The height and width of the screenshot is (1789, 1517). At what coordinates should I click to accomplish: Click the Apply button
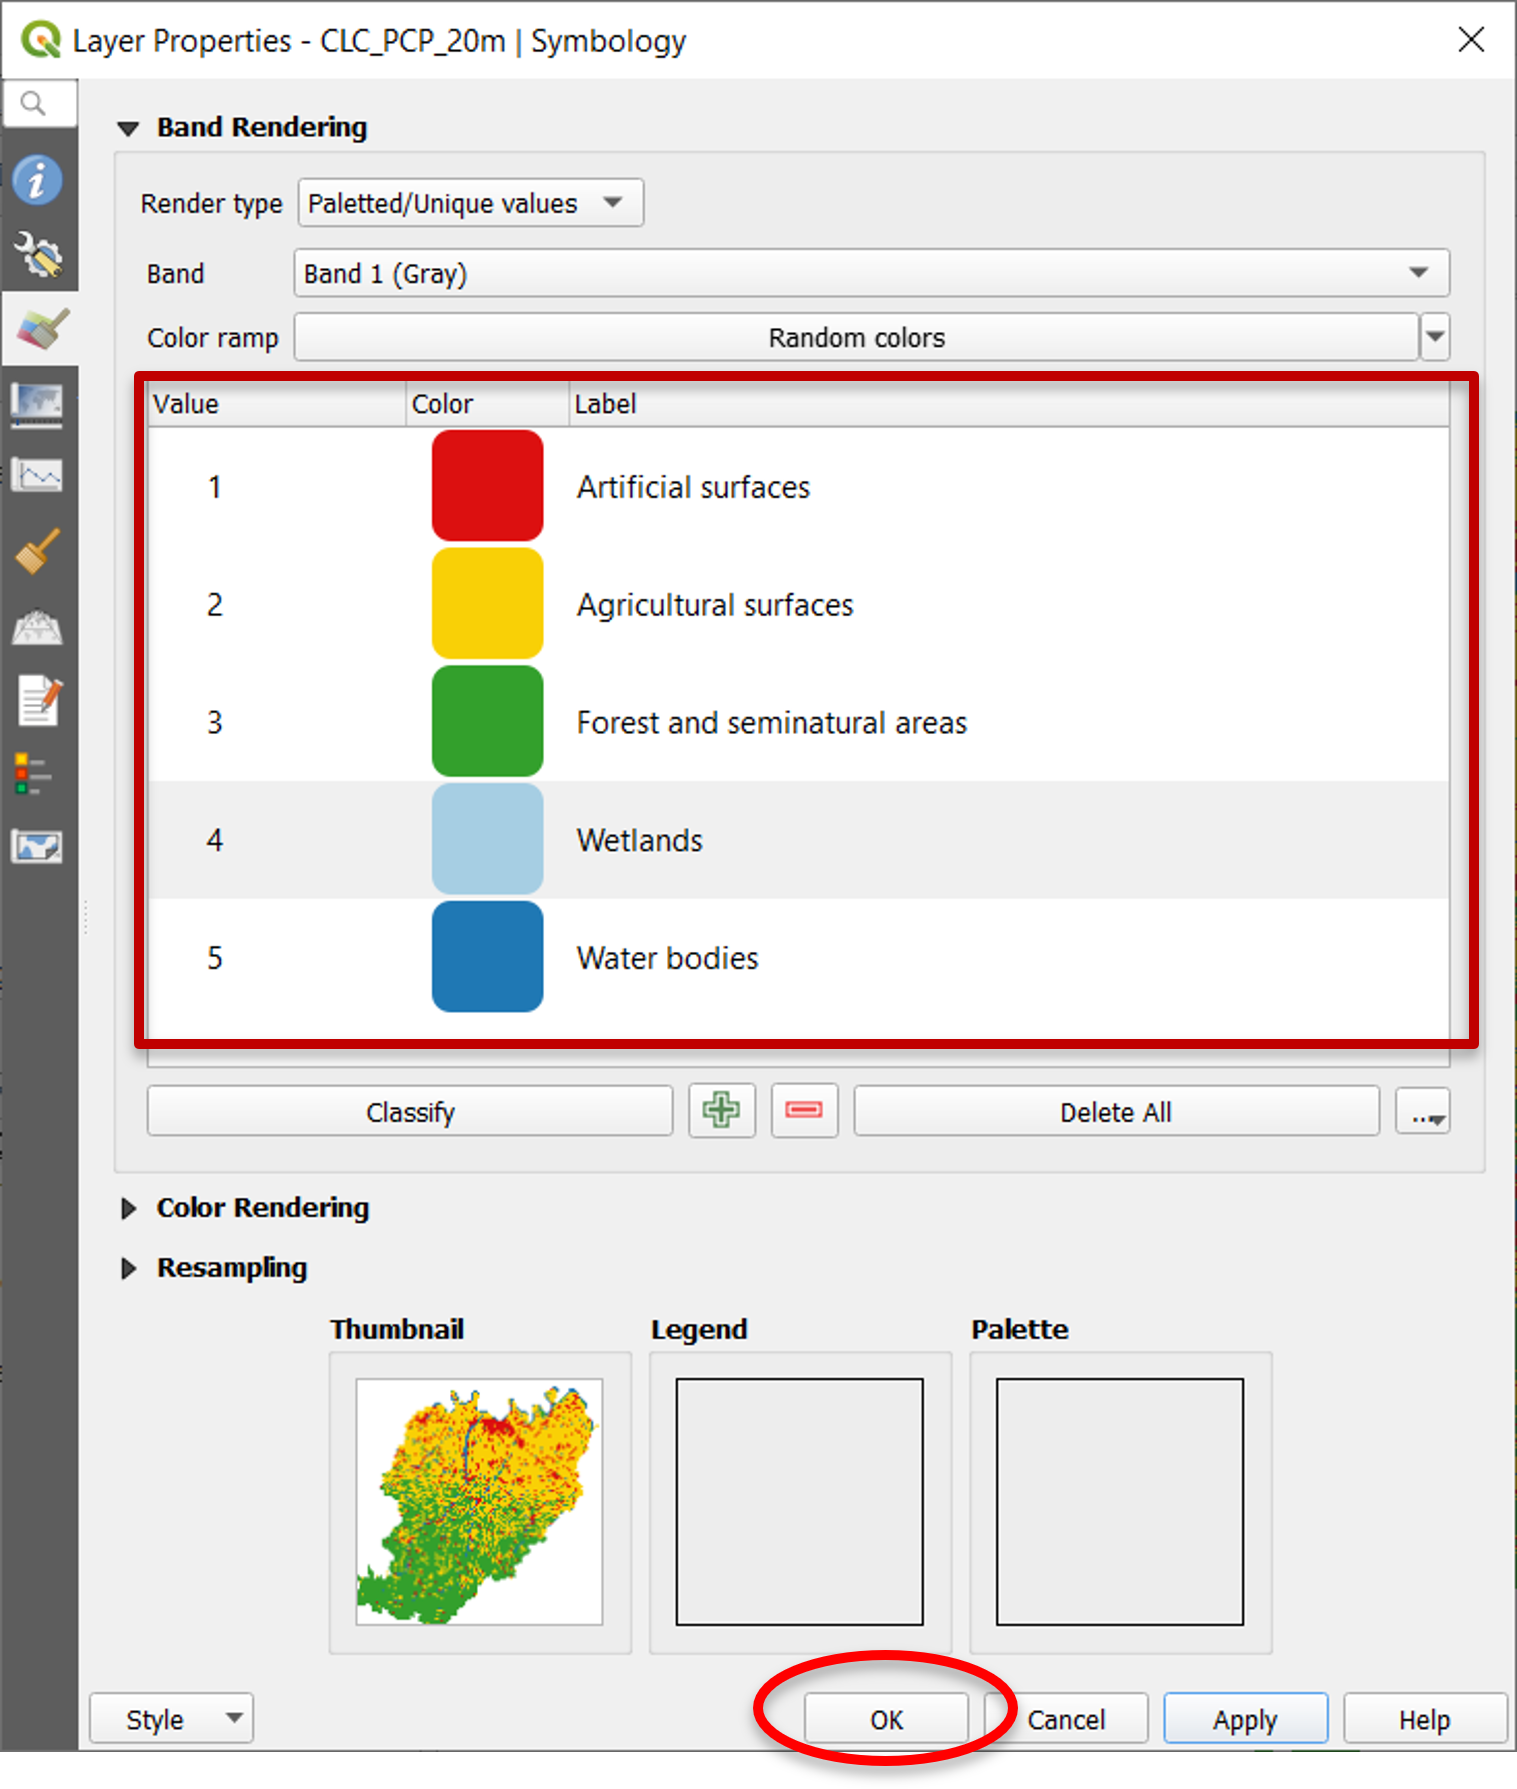1246,1719
